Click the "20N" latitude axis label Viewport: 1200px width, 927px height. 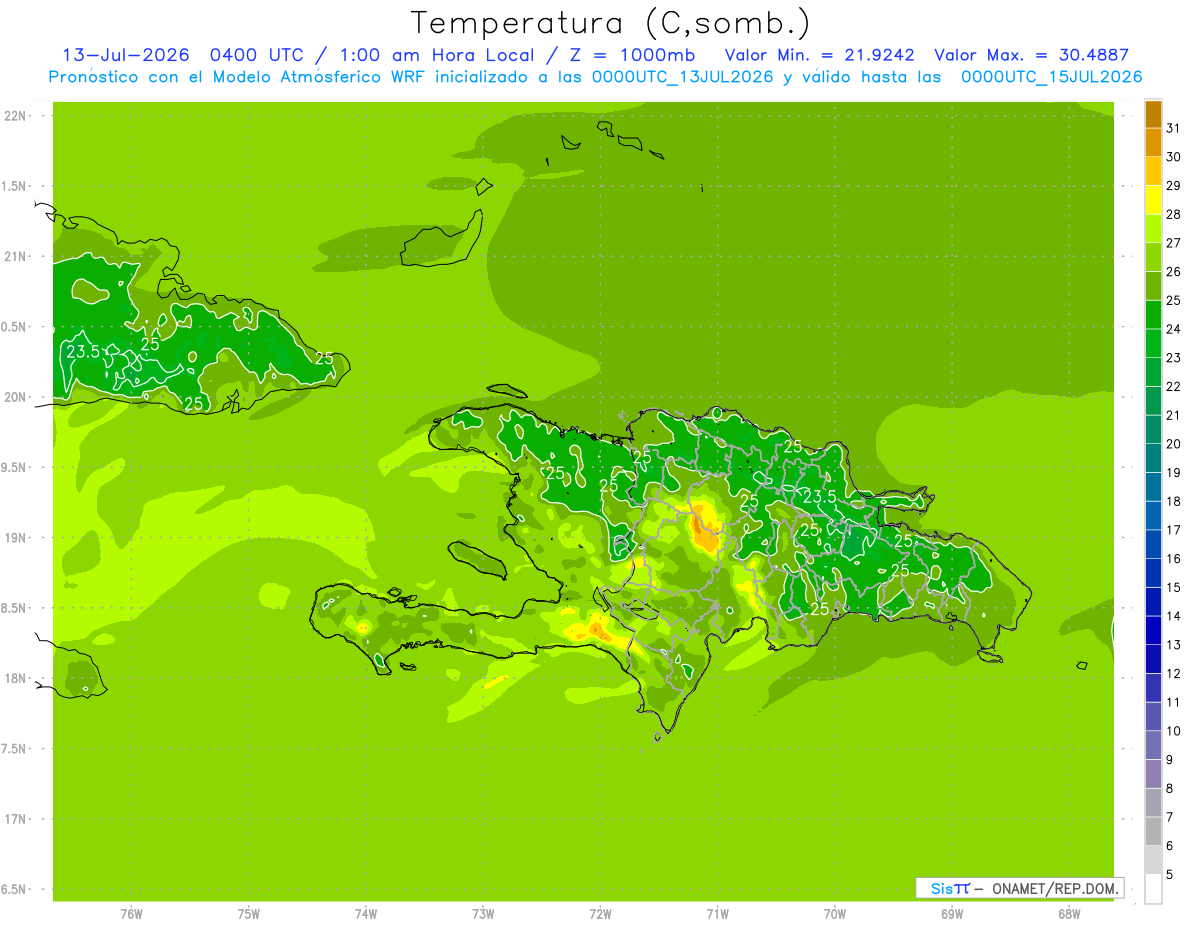(x=16, y=397)
